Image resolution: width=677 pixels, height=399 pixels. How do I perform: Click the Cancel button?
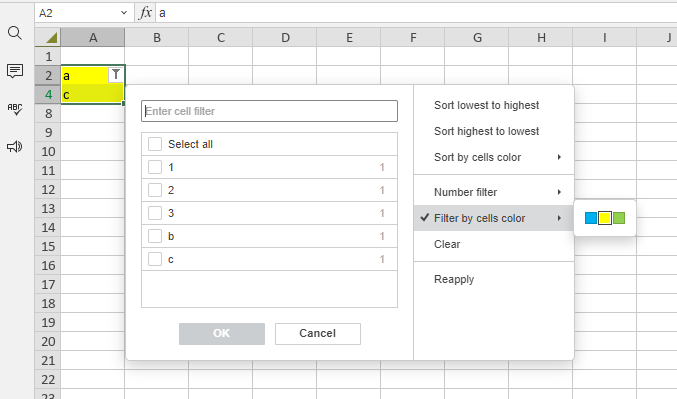click(x=318, y=333)
